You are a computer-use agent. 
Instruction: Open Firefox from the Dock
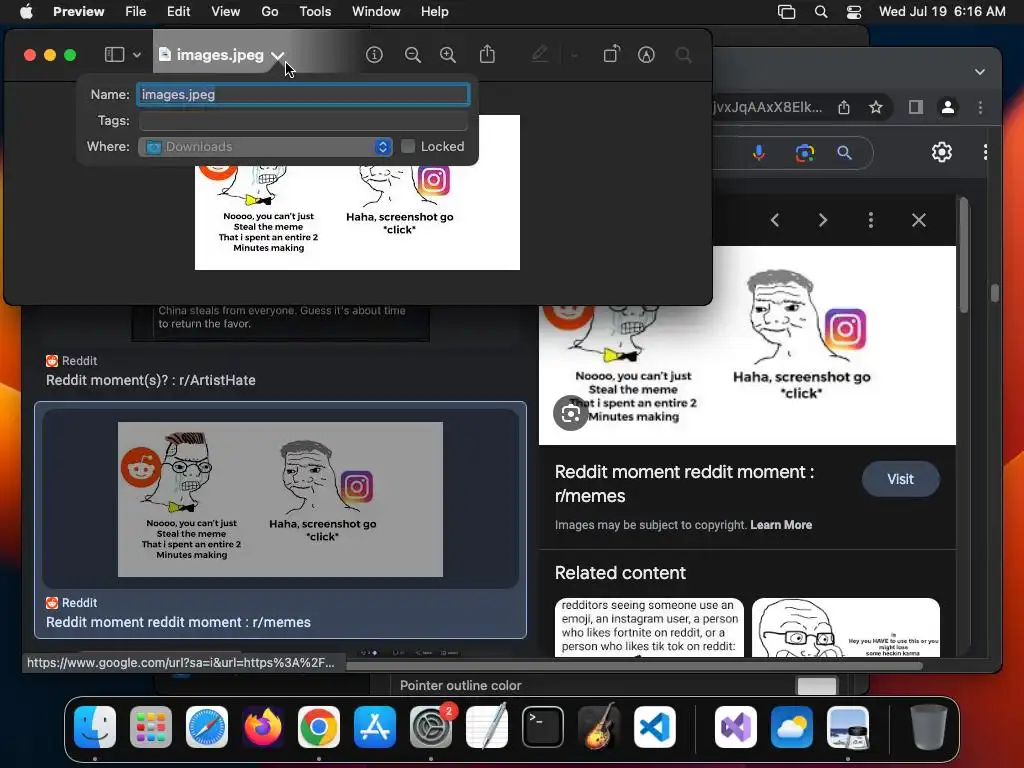263,727
